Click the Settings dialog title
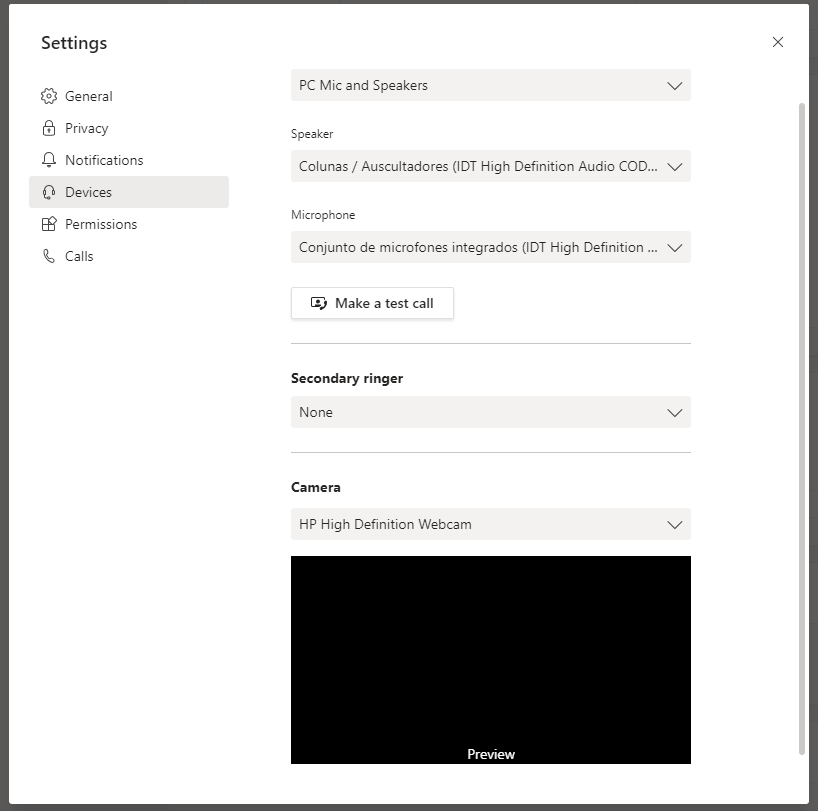818x811 pixels. coord(74,43)
